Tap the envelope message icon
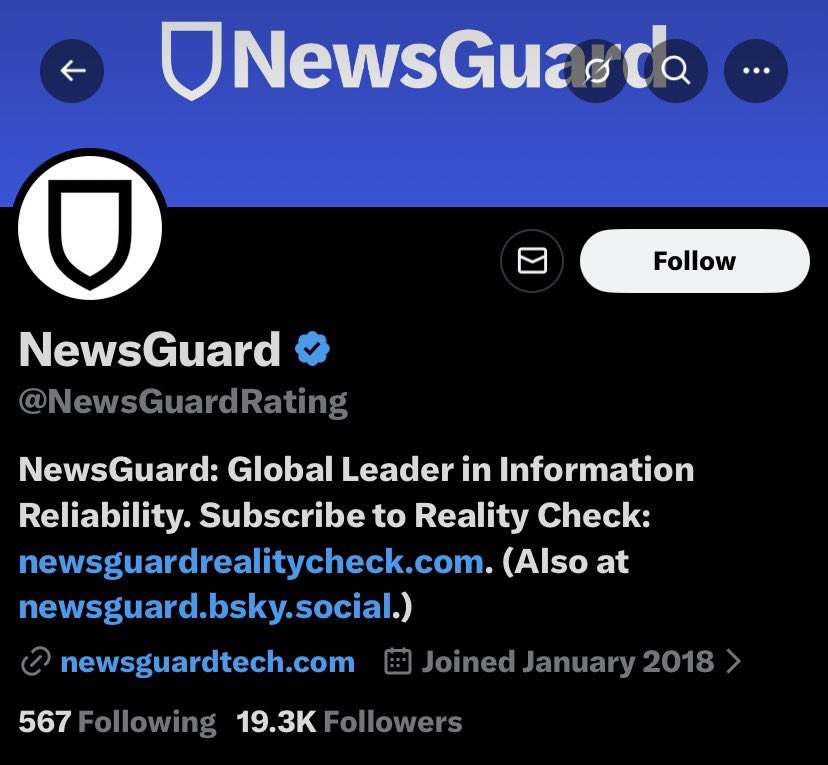 (x=532, y=261)
